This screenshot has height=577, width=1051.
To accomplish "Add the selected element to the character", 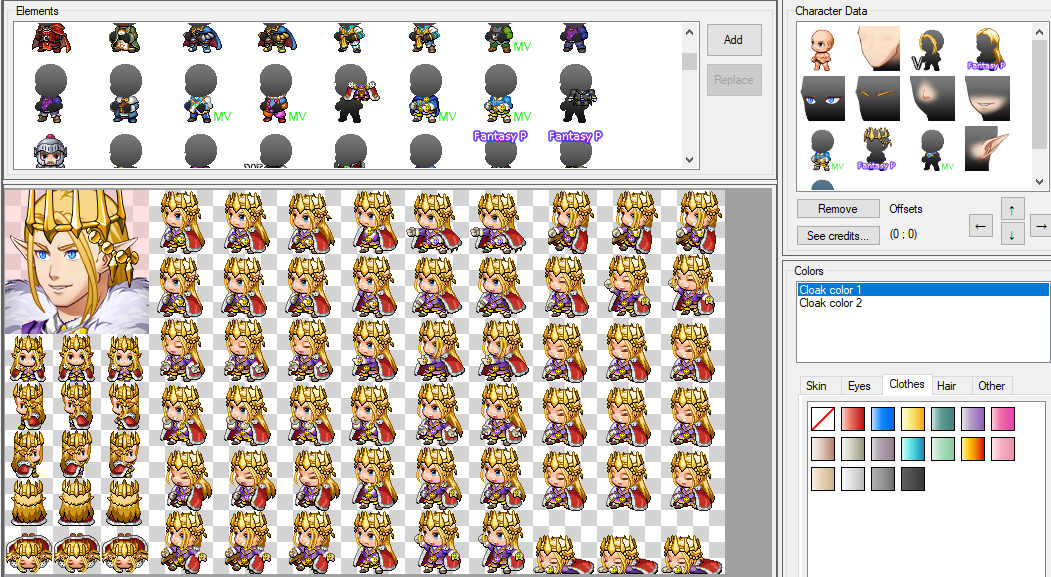I will (734, 40).
